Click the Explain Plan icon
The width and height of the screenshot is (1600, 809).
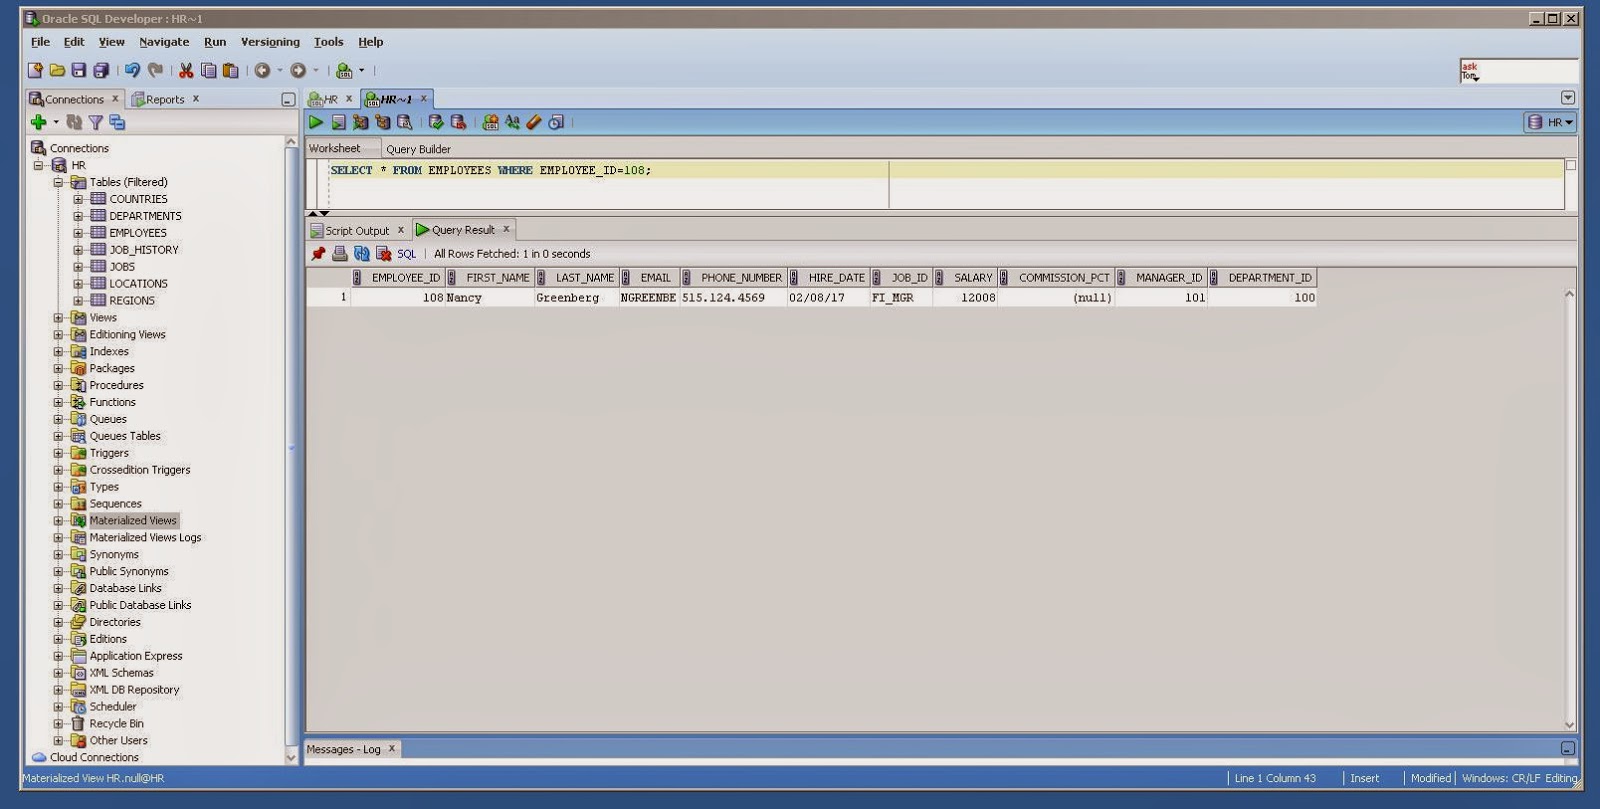coord(360,122)
